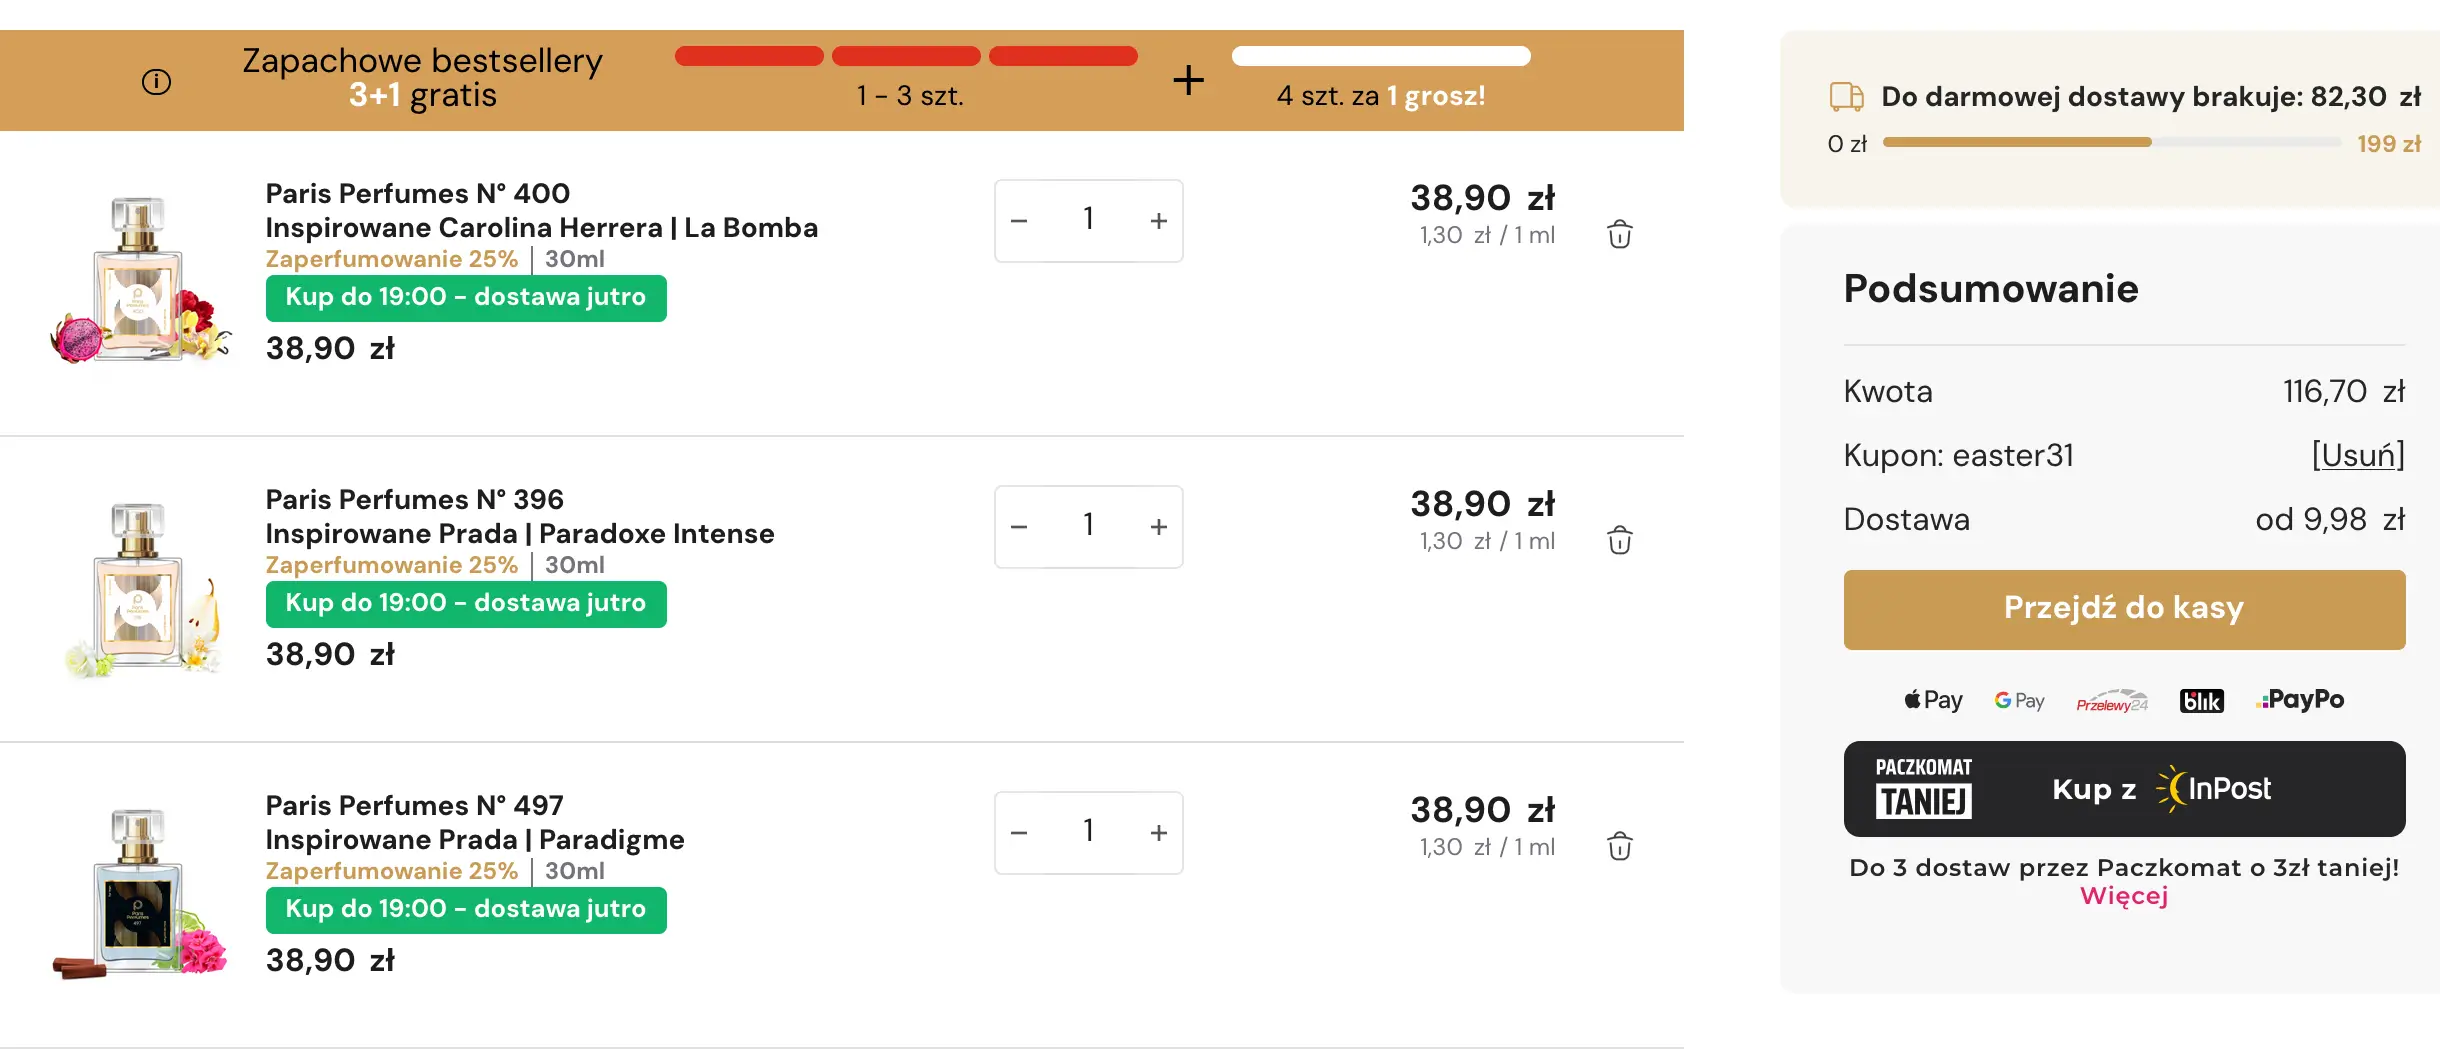Open La Bomba perfume product image
This screenshot has width=2440, height=1050.
[x=140, y=280]
